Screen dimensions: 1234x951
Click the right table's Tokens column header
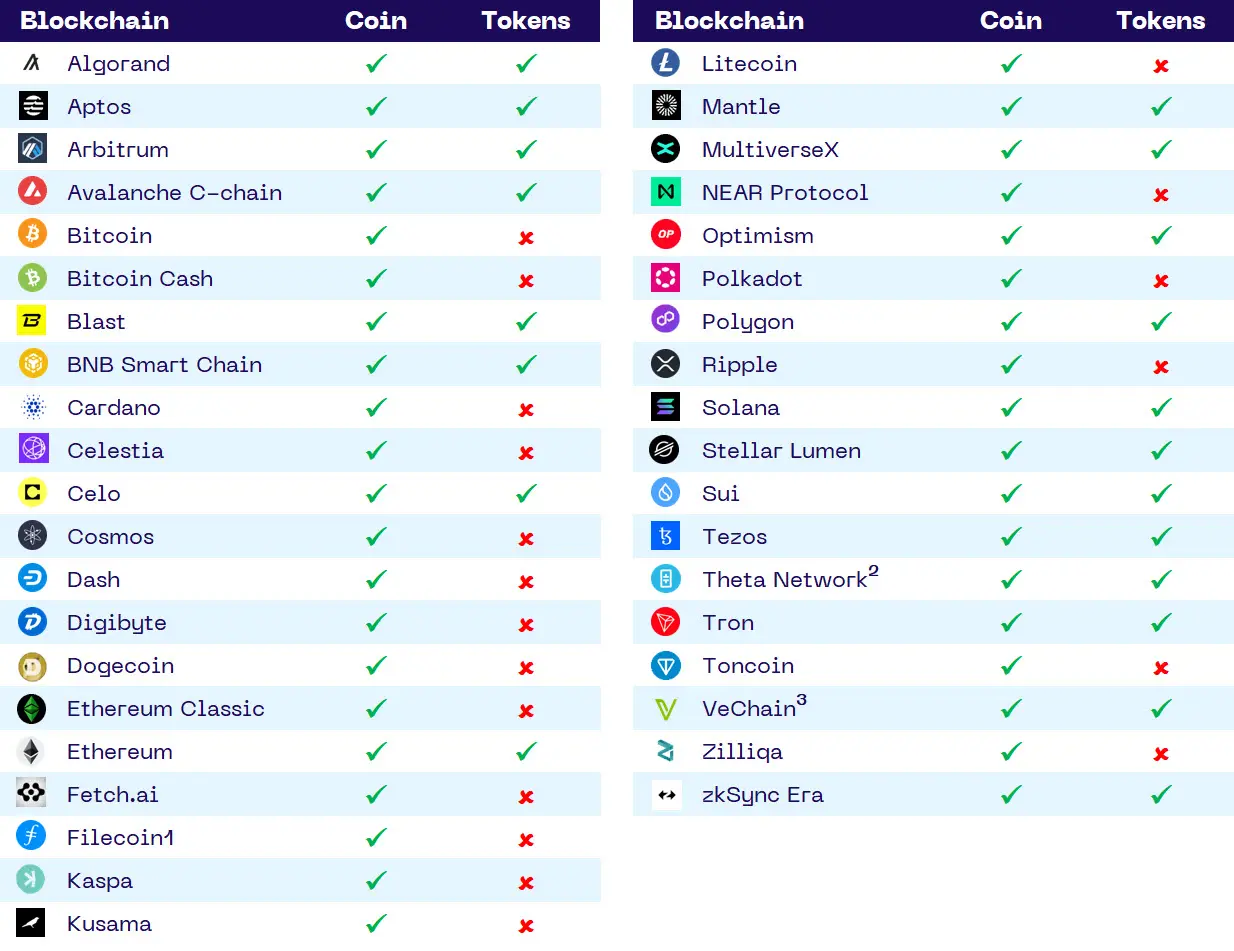[1160, 20]
